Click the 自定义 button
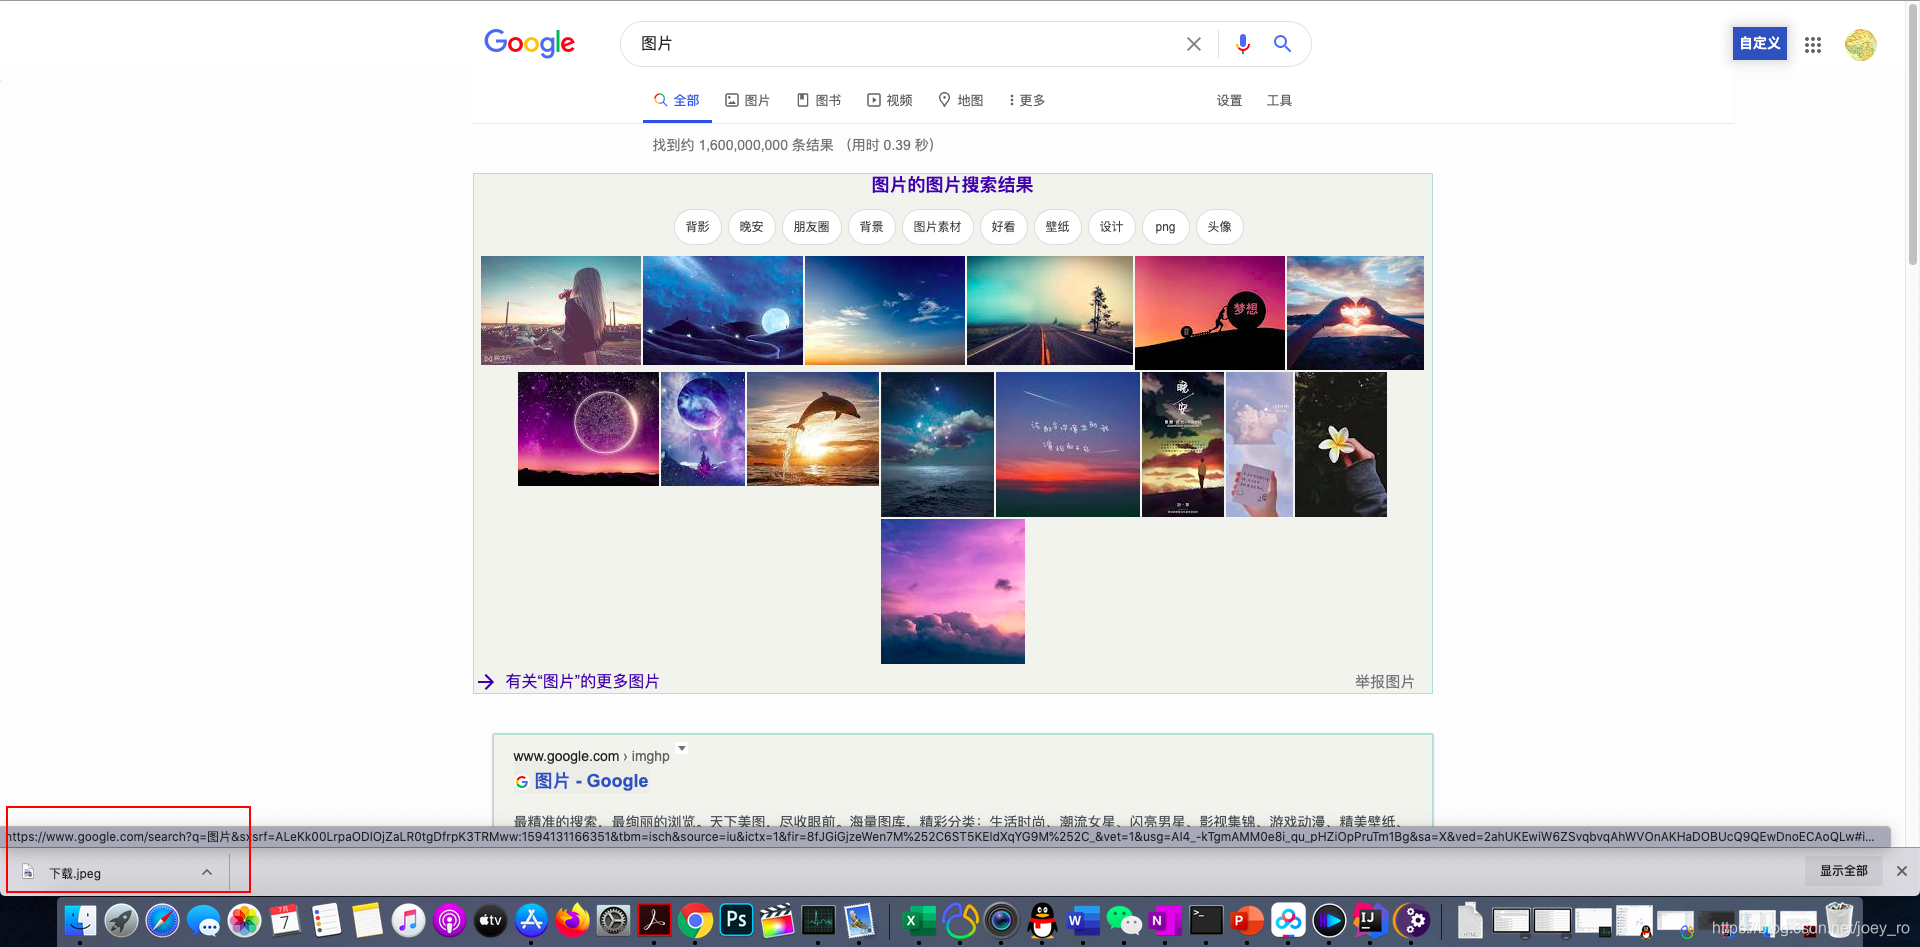 coord(1759,43)
